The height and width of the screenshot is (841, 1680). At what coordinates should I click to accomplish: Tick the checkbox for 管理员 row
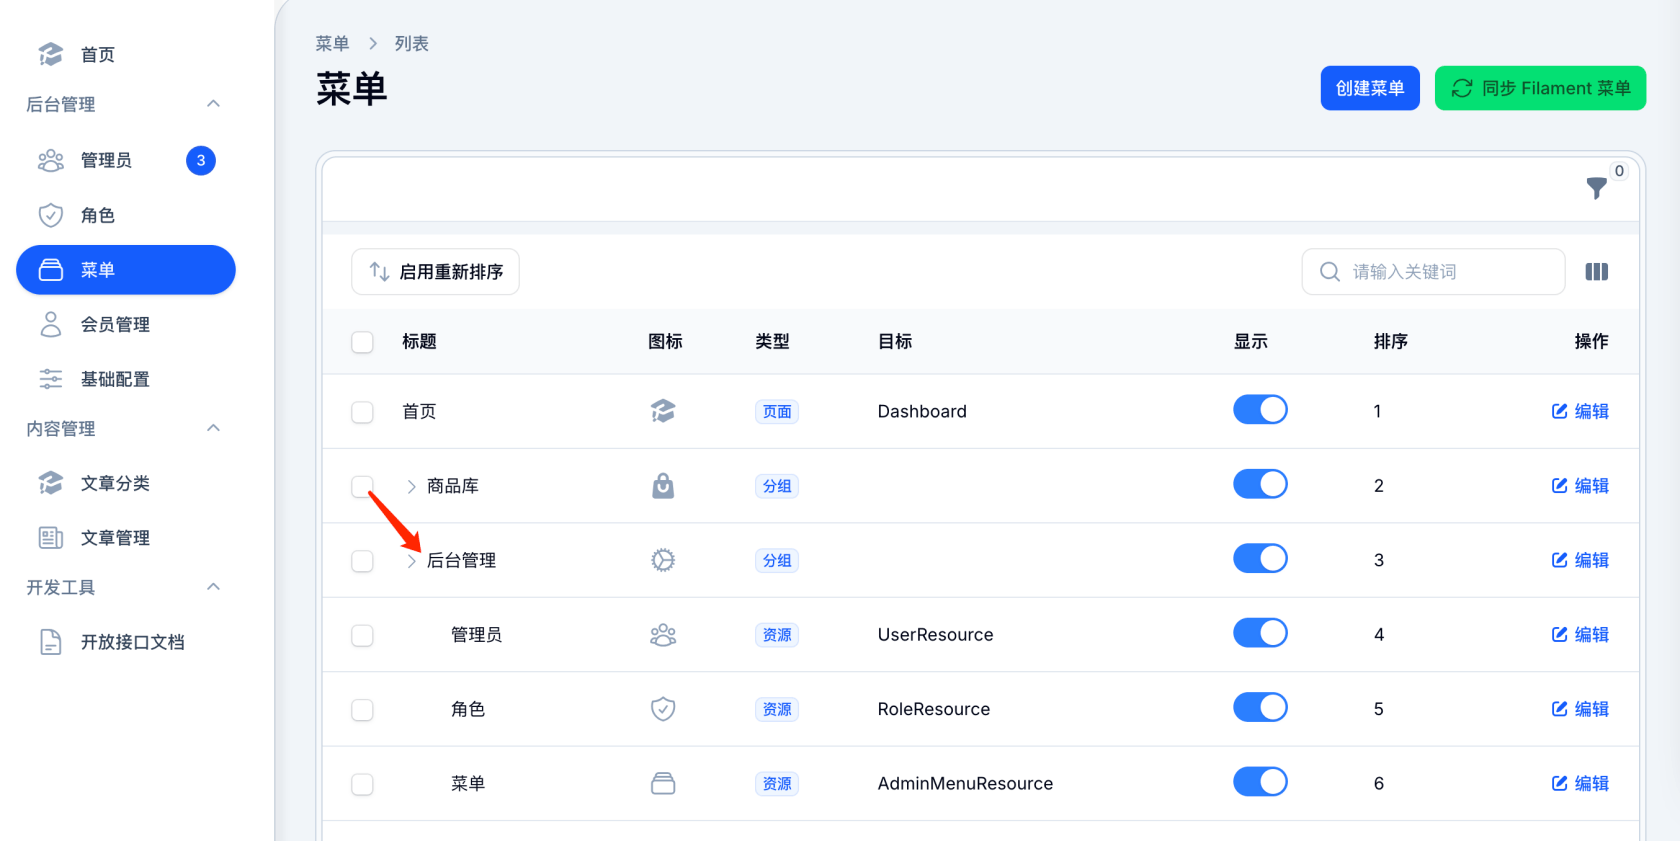tap(362, 636)
